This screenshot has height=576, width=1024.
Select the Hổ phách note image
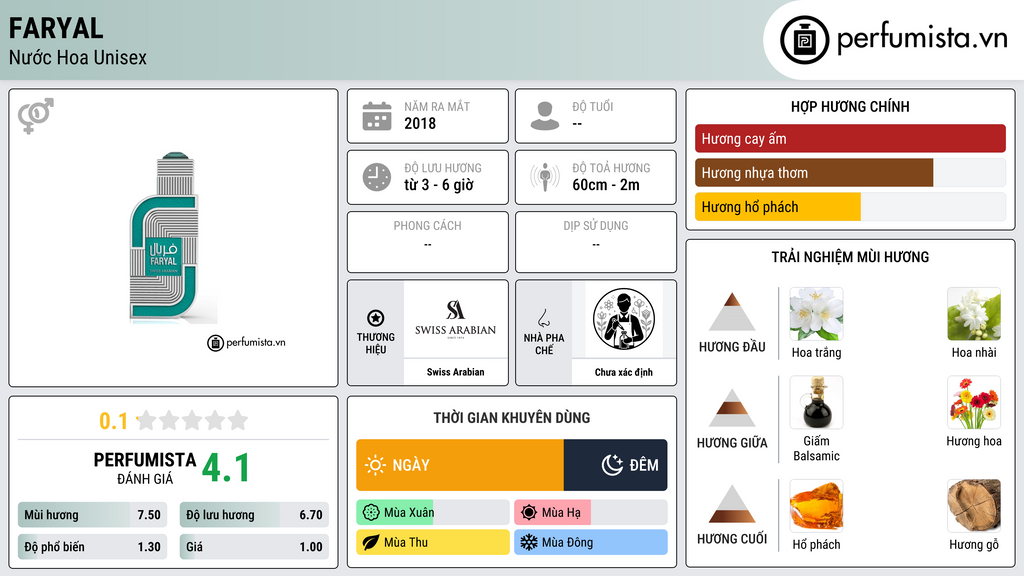[x=816, y=506]
